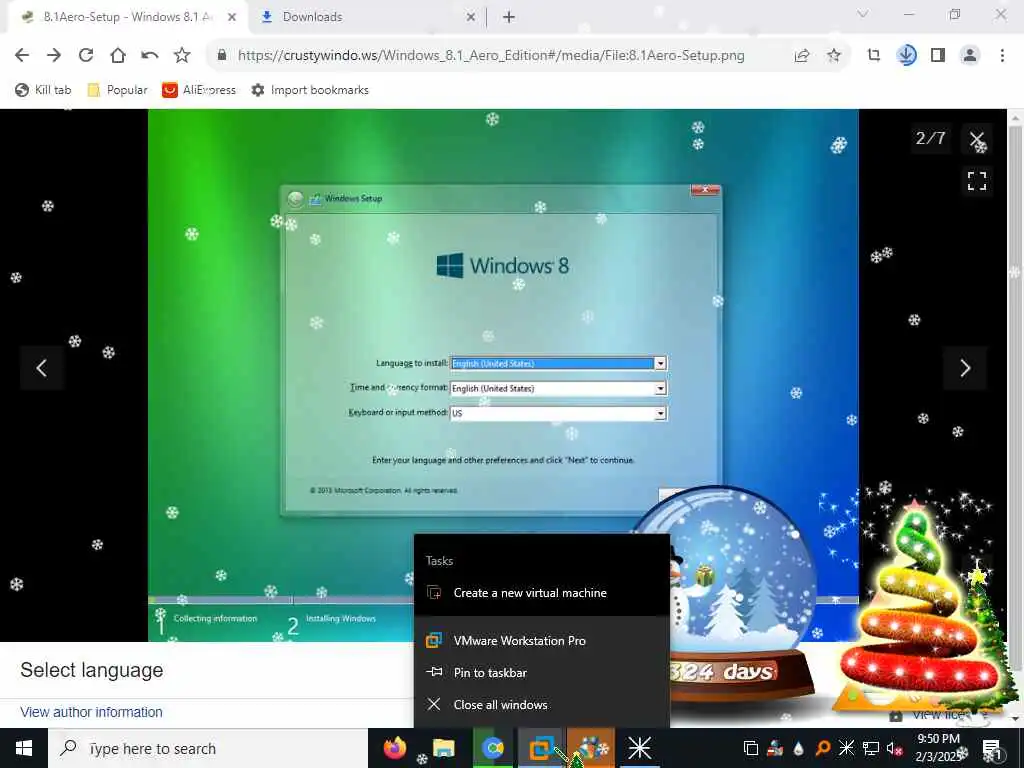Click the address bar URL
Image resolution: width=1024 pixels, height=768 pixels.
tap(491, 56)
